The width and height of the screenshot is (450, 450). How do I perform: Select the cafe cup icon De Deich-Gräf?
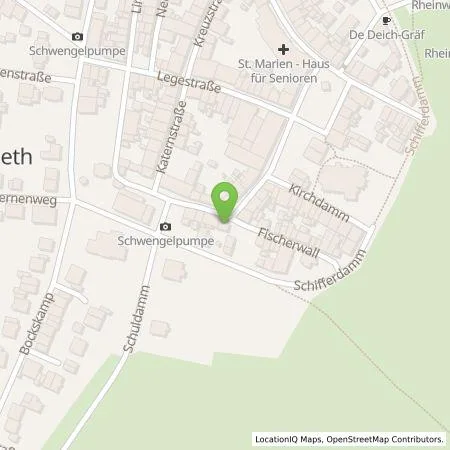(386, 21)
